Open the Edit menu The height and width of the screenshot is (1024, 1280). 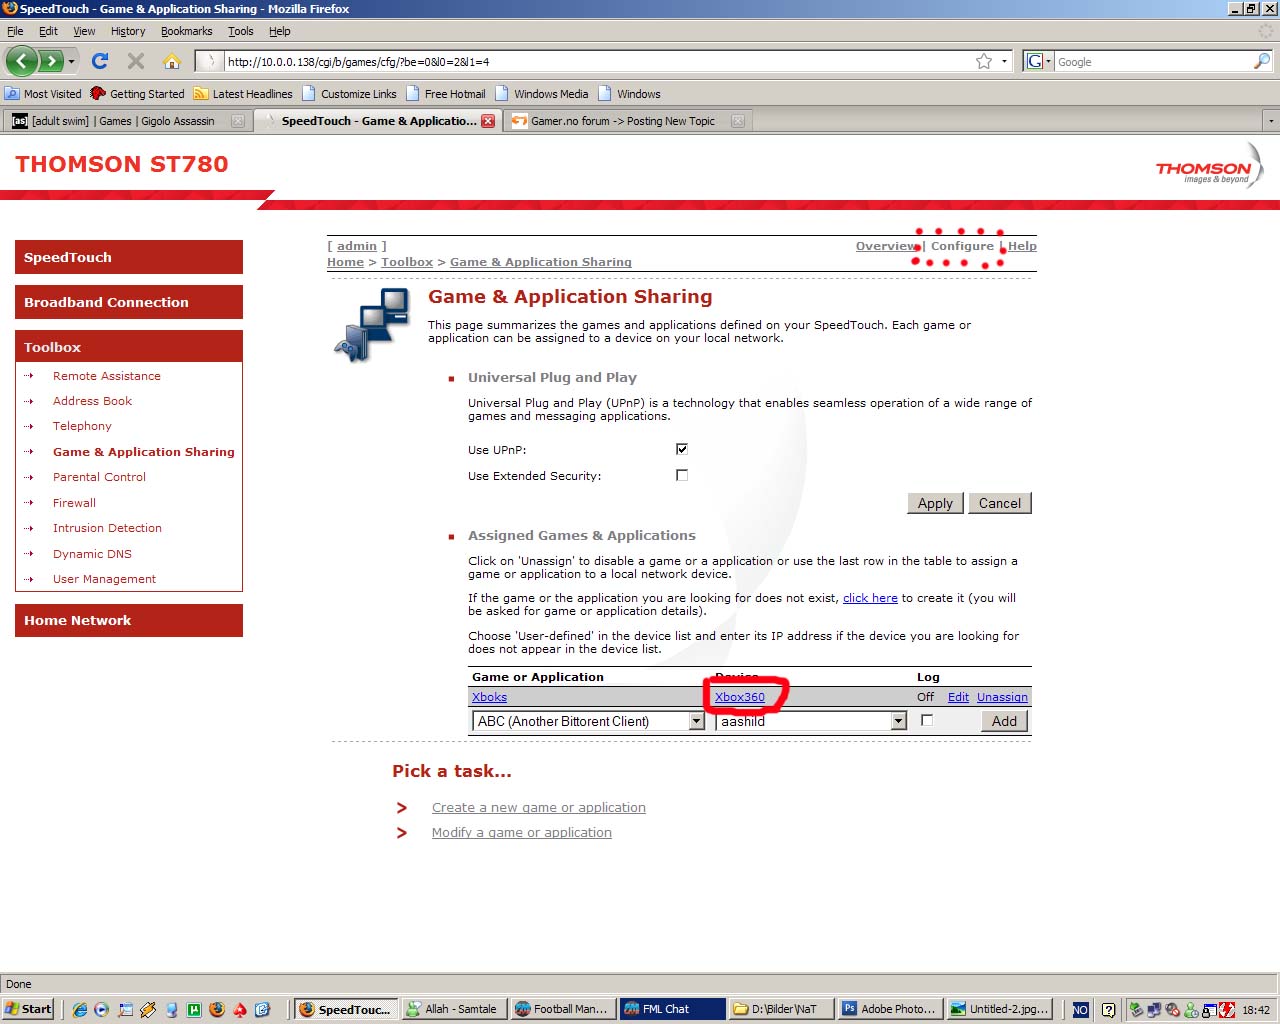48,31
